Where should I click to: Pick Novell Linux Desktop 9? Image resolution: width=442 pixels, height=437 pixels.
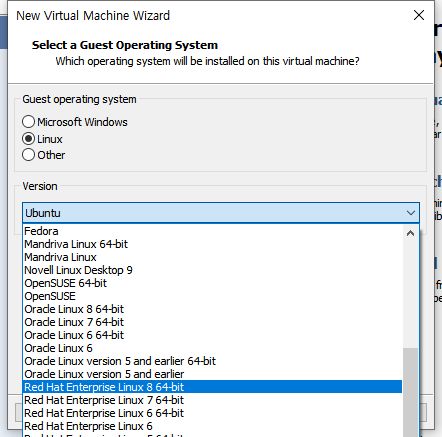tap(212, 270)
